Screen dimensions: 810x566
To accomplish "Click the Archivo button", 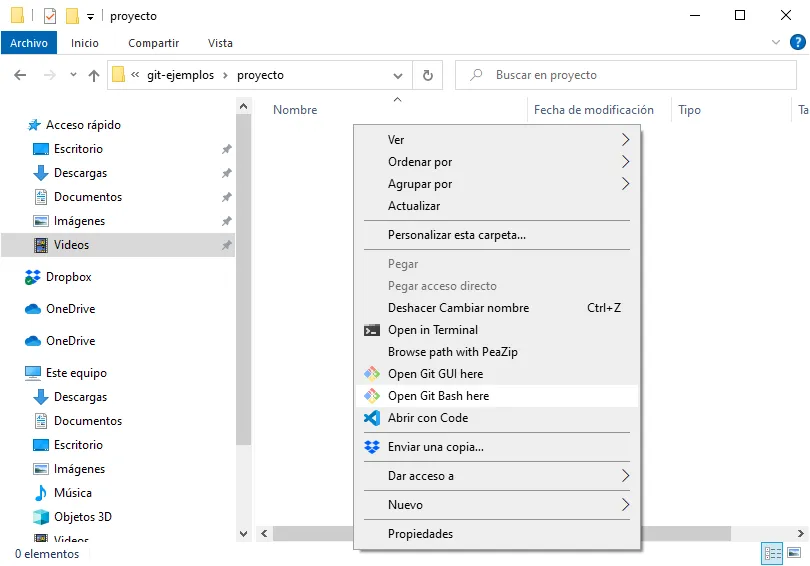I will 29,43.
